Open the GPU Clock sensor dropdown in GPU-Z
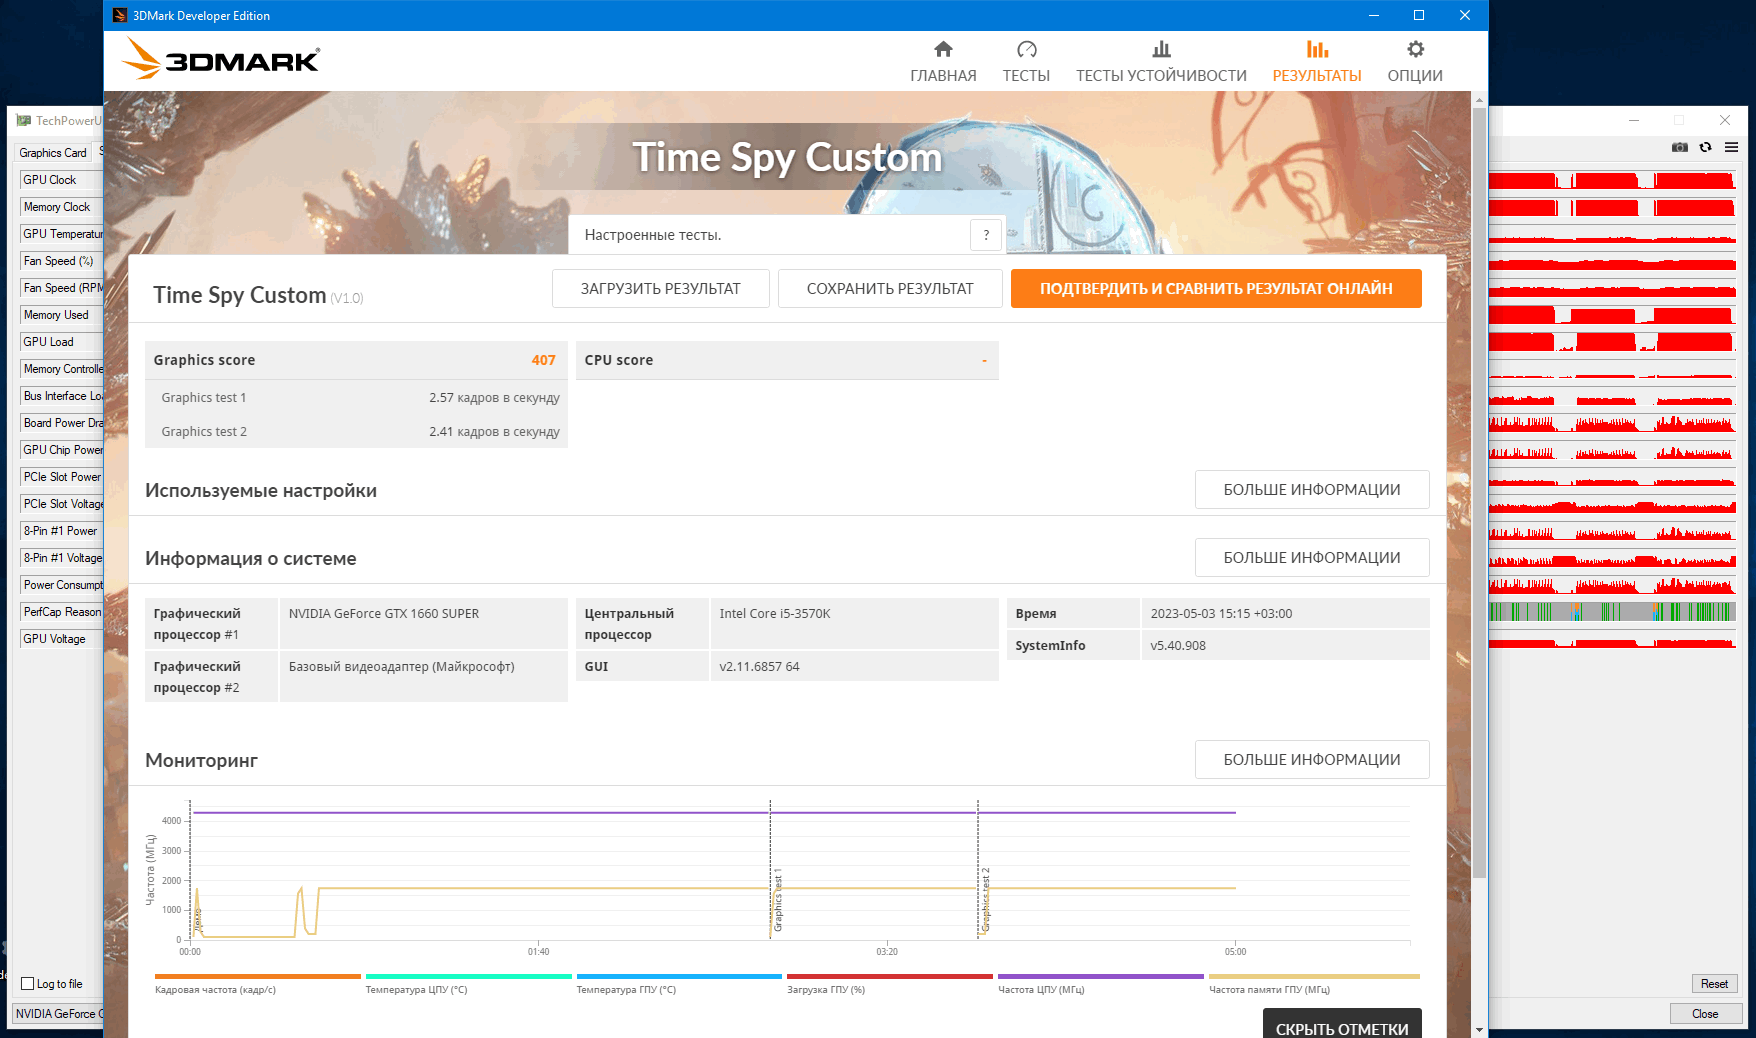Screen dimensions: 1756x1038 click(61, 180)
